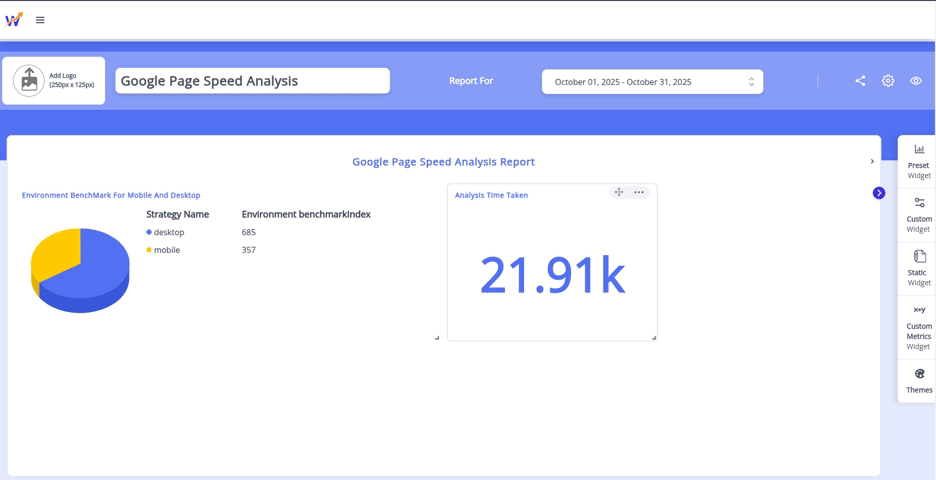Click the Add Logo upload icon
This screenshot has width=936, height=480.
[29, 81]
